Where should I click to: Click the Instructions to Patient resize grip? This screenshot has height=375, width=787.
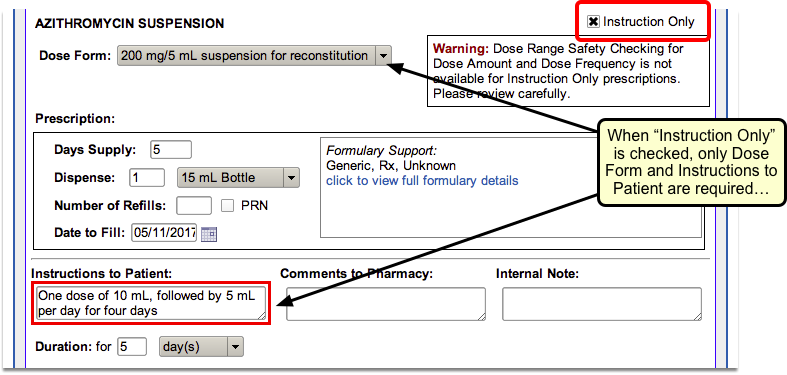[x=261, y=315]
